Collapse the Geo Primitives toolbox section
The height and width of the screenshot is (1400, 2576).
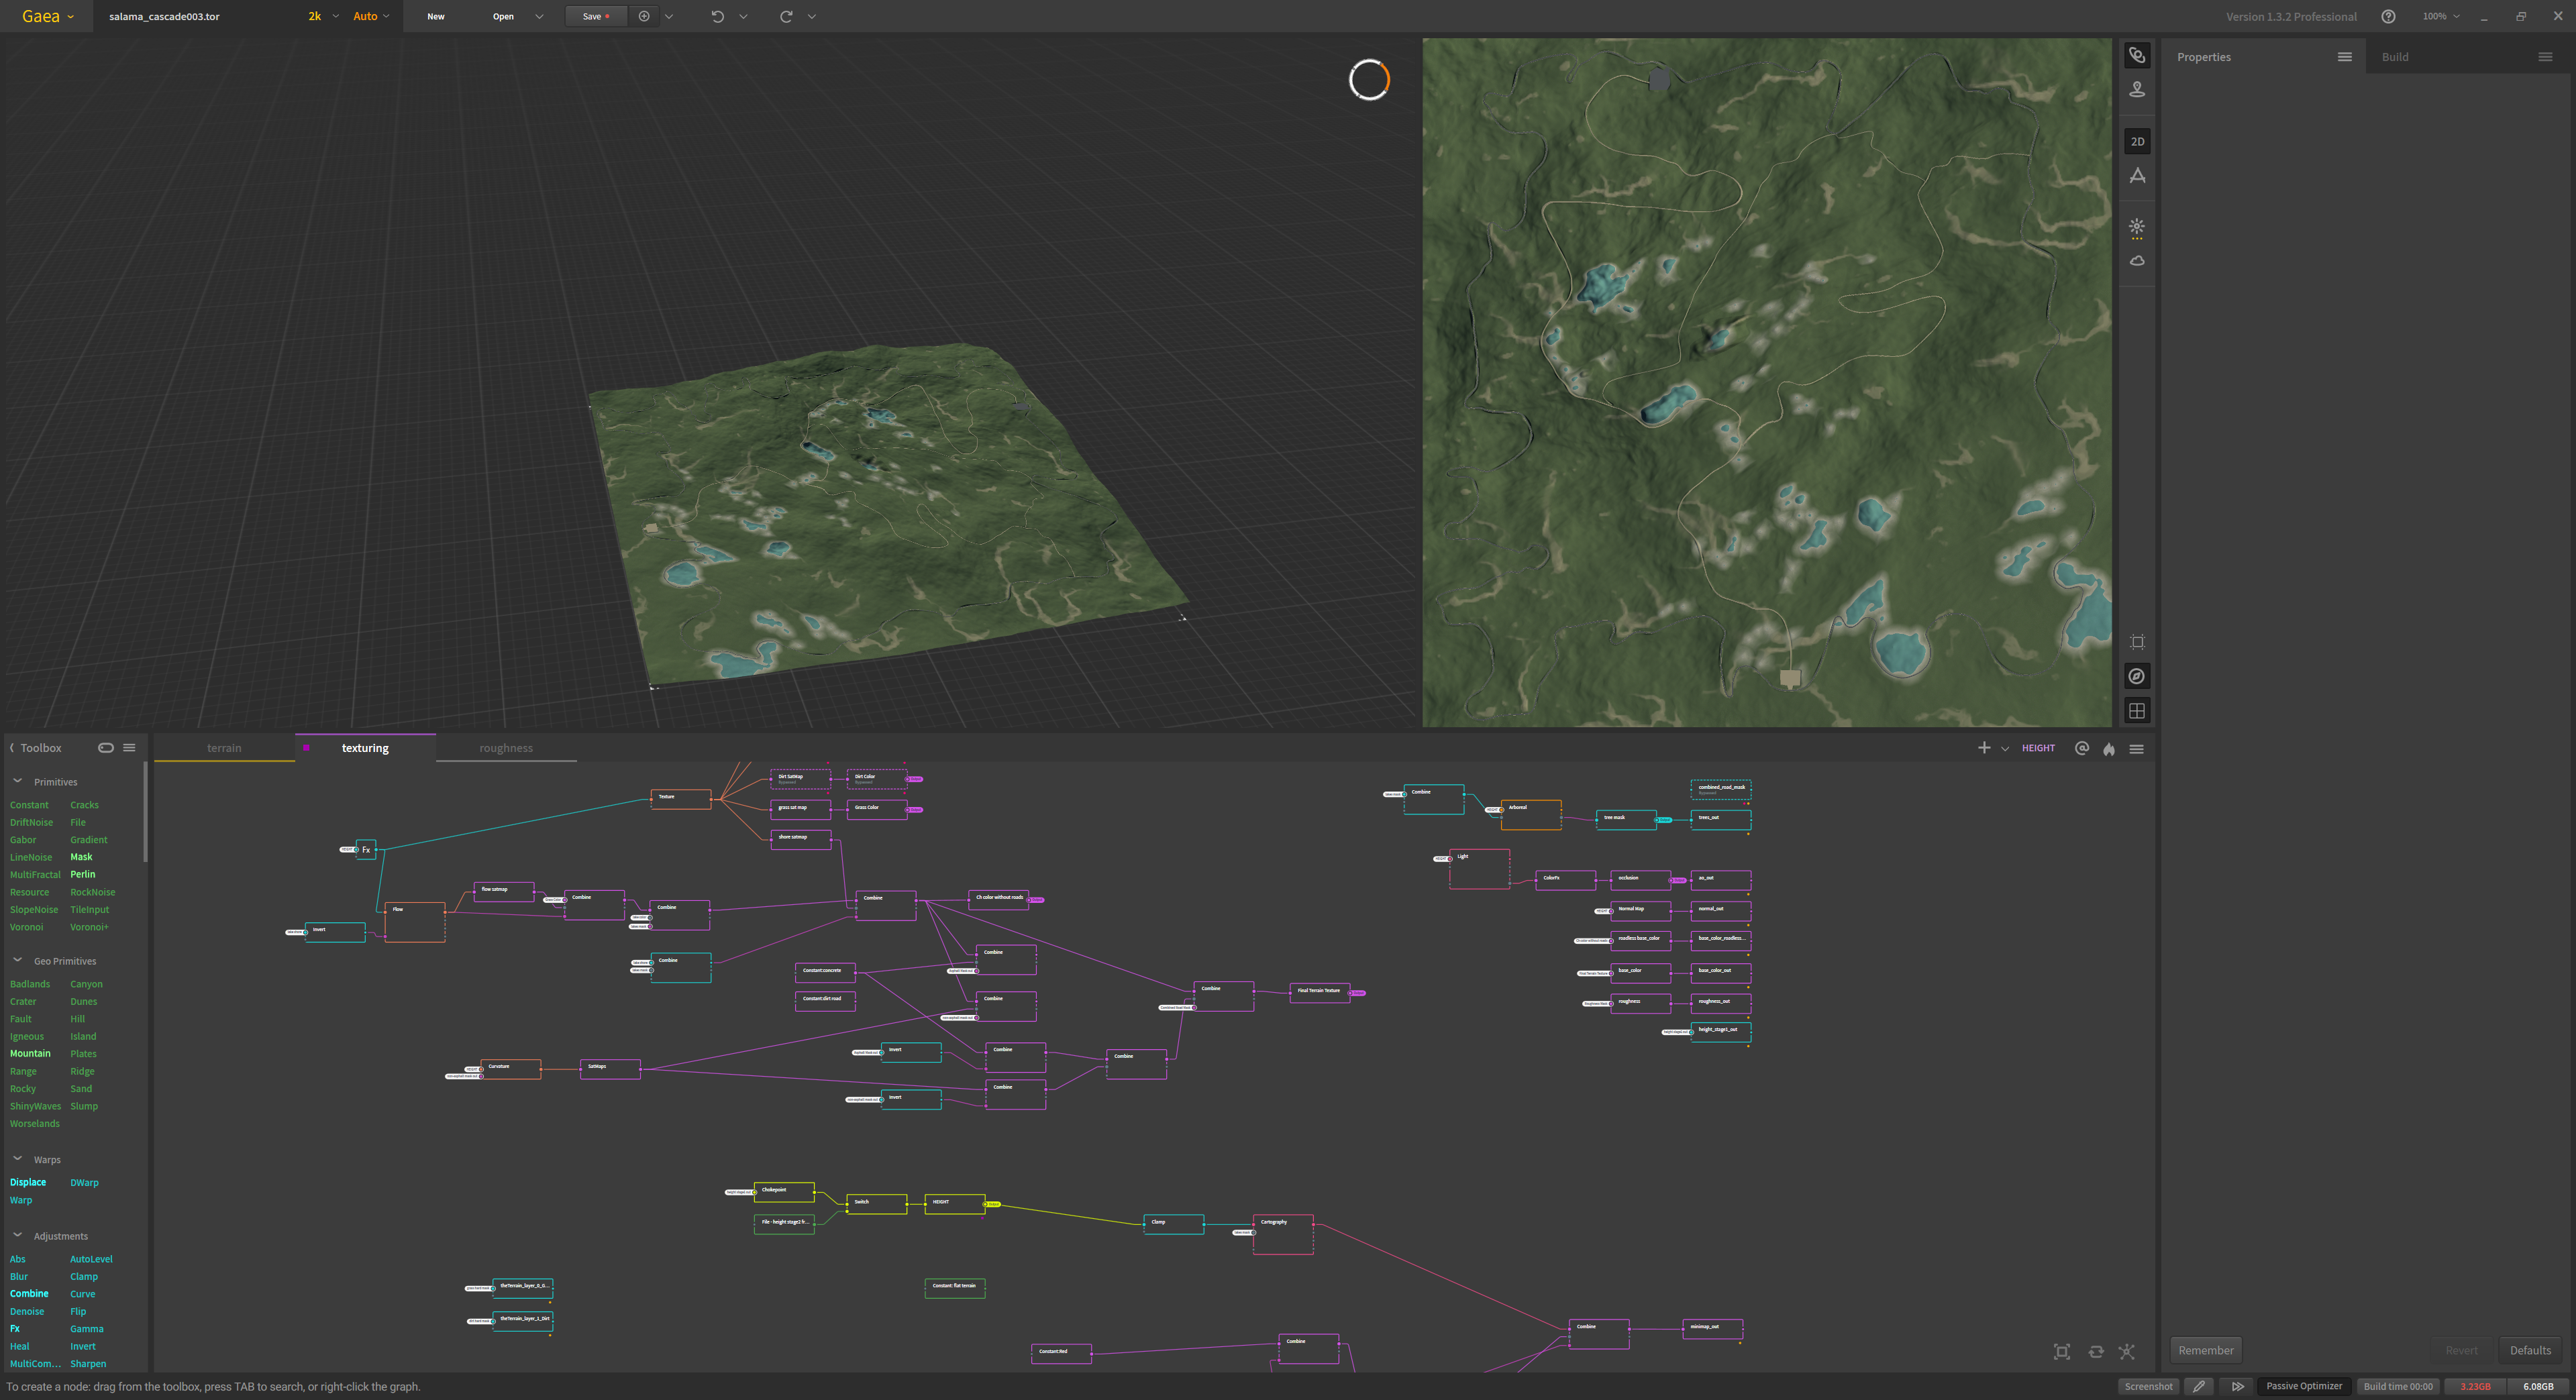click(17, 961)
